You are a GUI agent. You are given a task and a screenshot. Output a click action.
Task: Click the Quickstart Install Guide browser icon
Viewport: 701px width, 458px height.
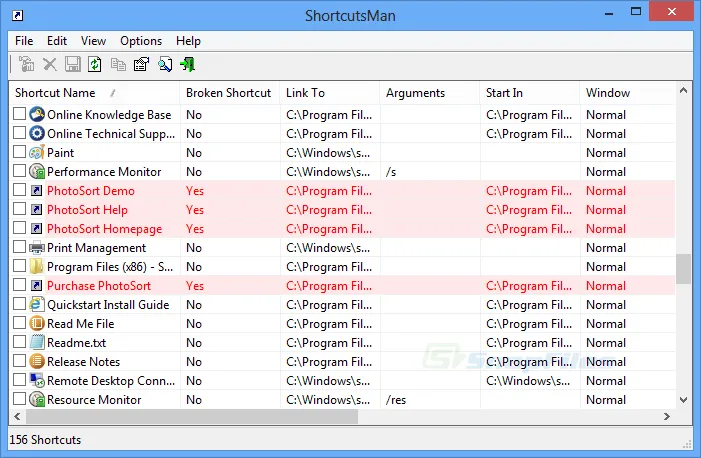tap(37, 305)
